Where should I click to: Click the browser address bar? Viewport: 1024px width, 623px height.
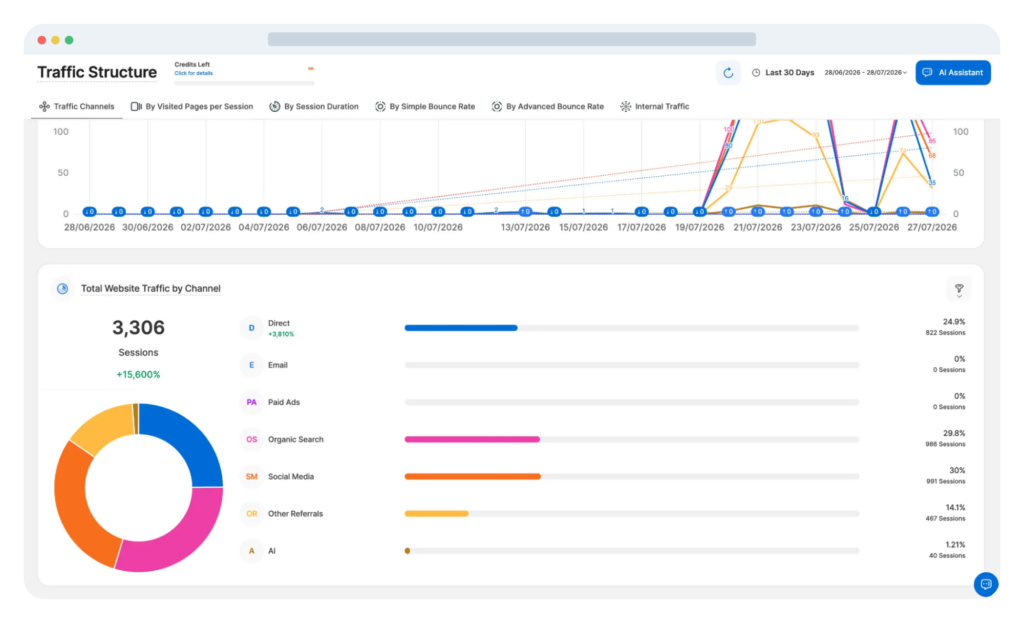(x=512, y=39)
